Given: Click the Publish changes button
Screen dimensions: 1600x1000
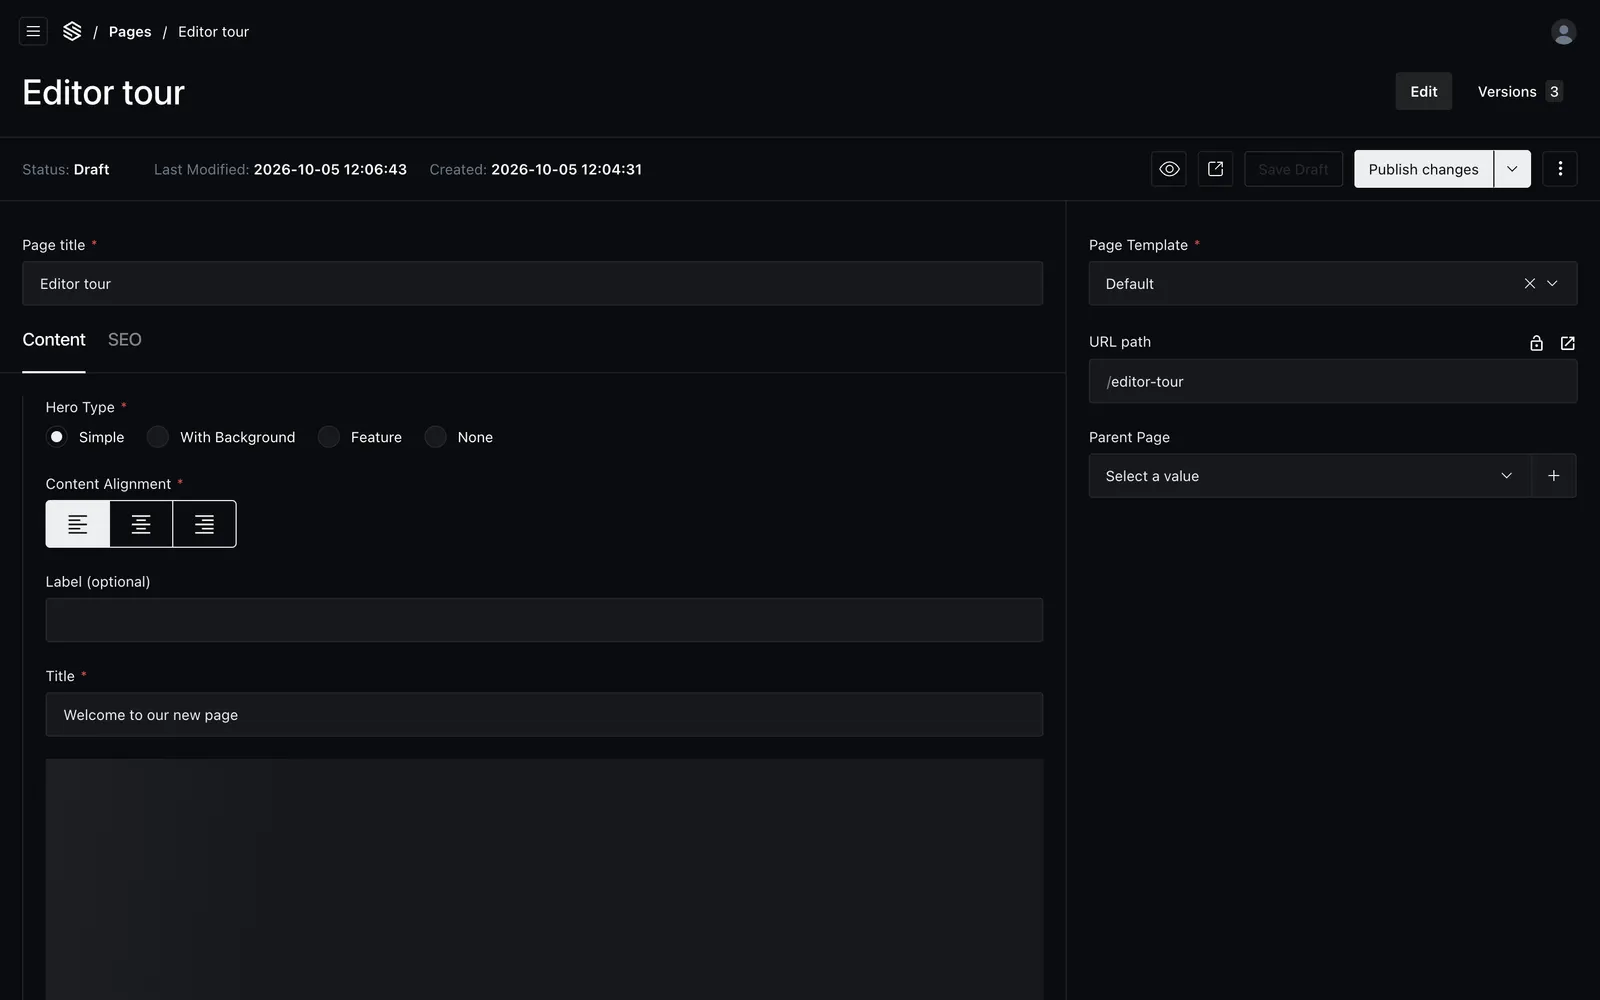Looking at the screenshot, I should [x=1423, y=169].
